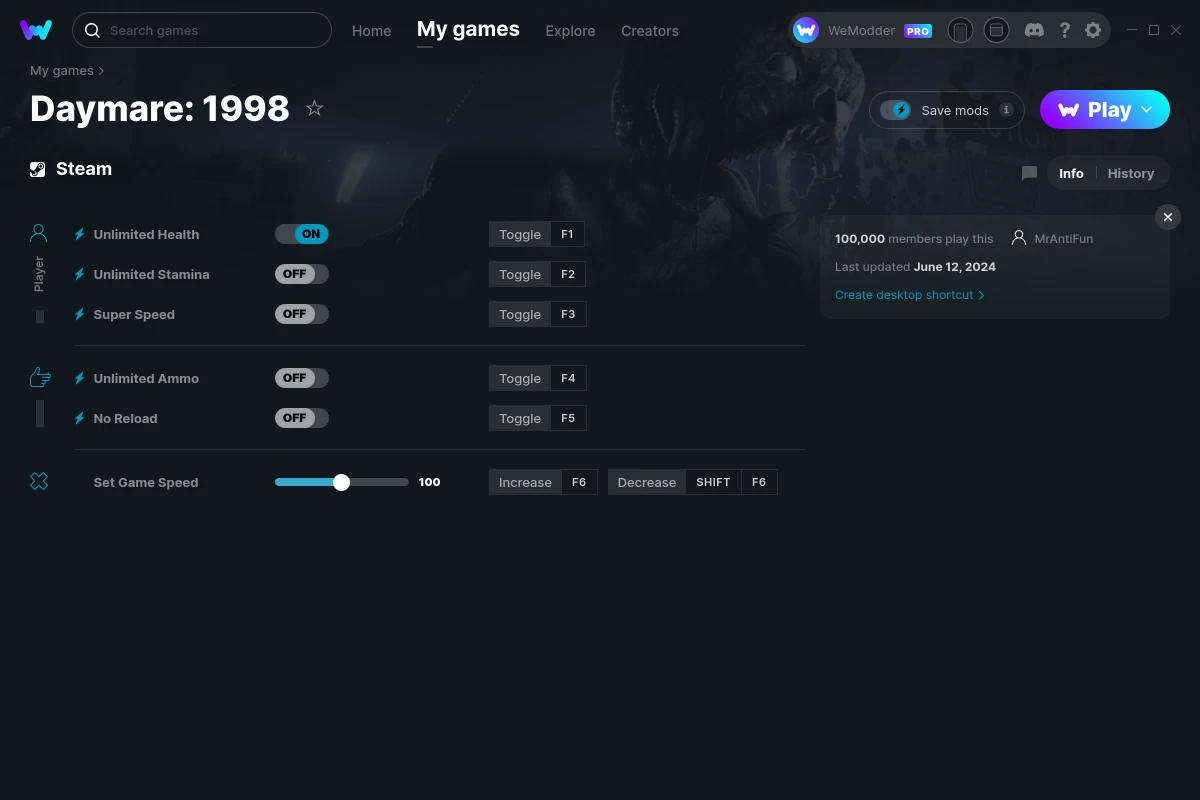This screenshot has height=800, width=1200.
Task: Open the Explore page
Action: (570, 31)
